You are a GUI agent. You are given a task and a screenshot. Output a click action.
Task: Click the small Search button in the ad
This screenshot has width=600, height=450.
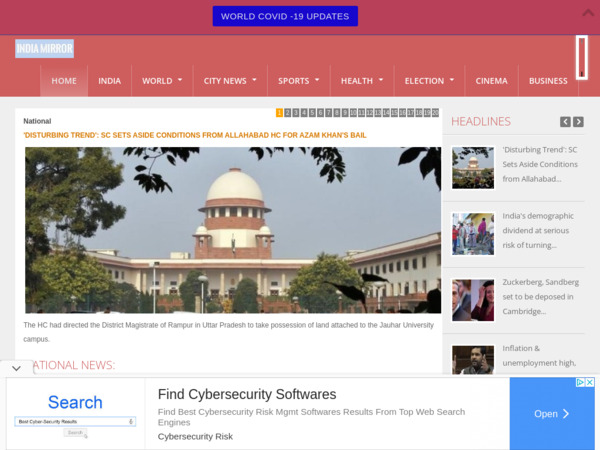click(x=75, y=433)
